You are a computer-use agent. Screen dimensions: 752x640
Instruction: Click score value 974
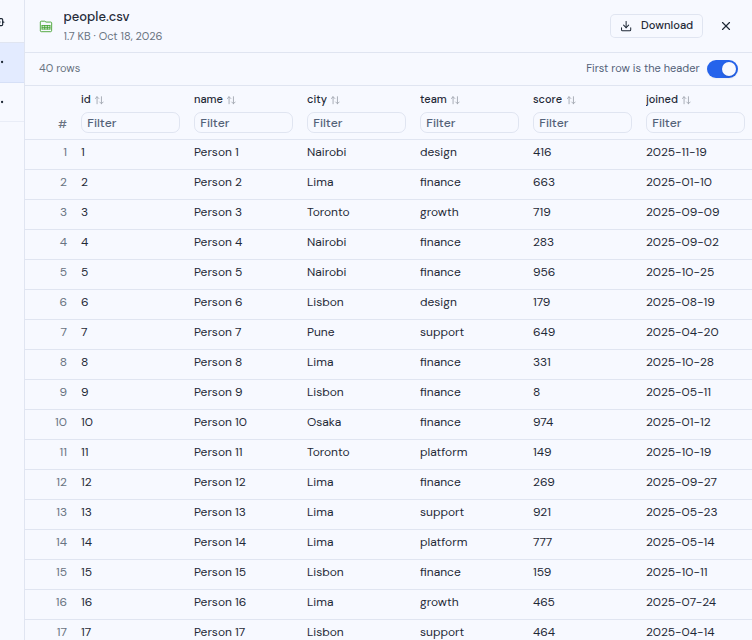click(543, 422)
